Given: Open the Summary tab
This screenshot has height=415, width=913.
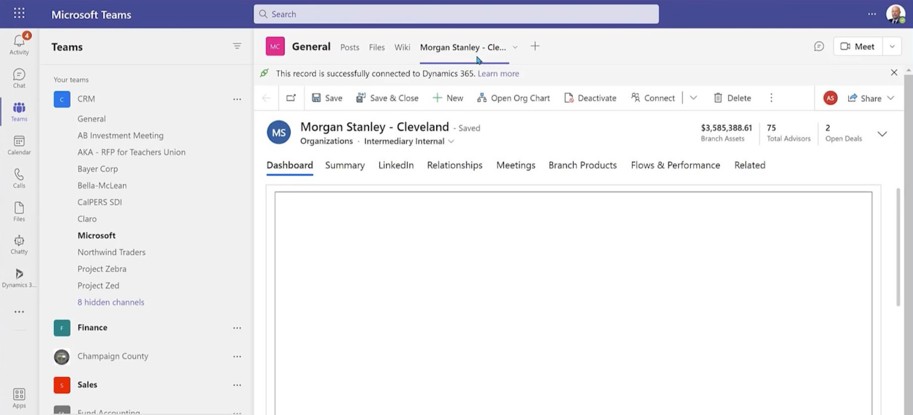Looking at the screenshot, I should point(345,165).
